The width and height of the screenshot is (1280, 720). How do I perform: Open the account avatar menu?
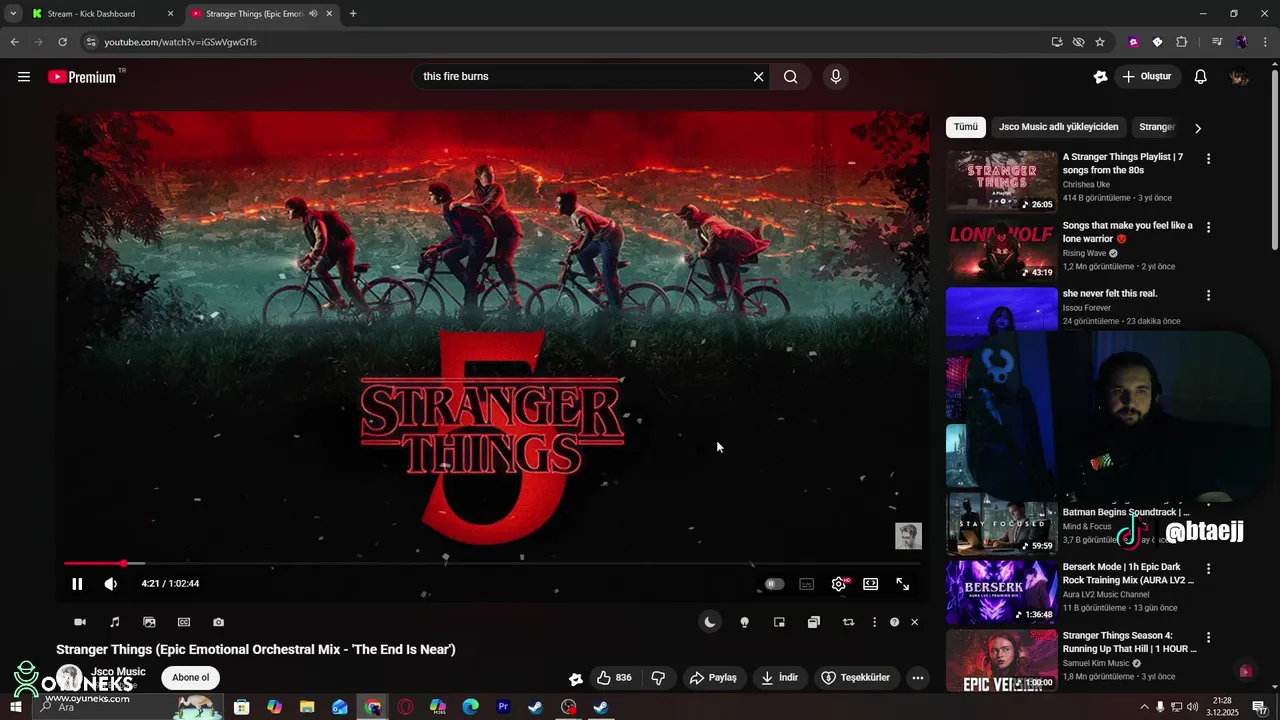[x=1239, y=77]
